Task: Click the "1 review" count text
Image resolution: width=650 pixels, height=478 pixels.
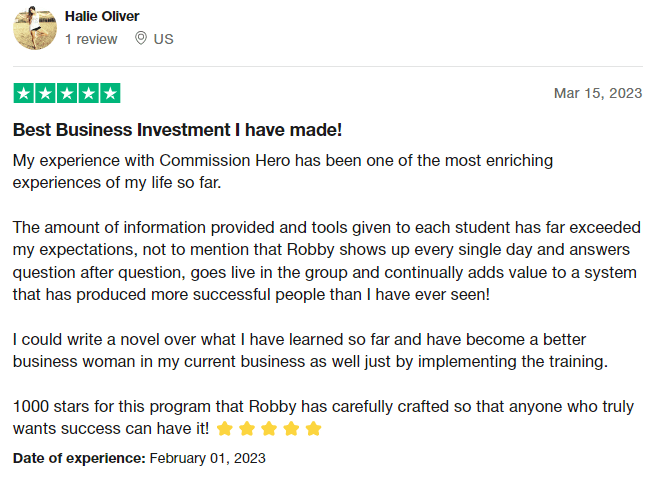Action: (x=91, y=39)
